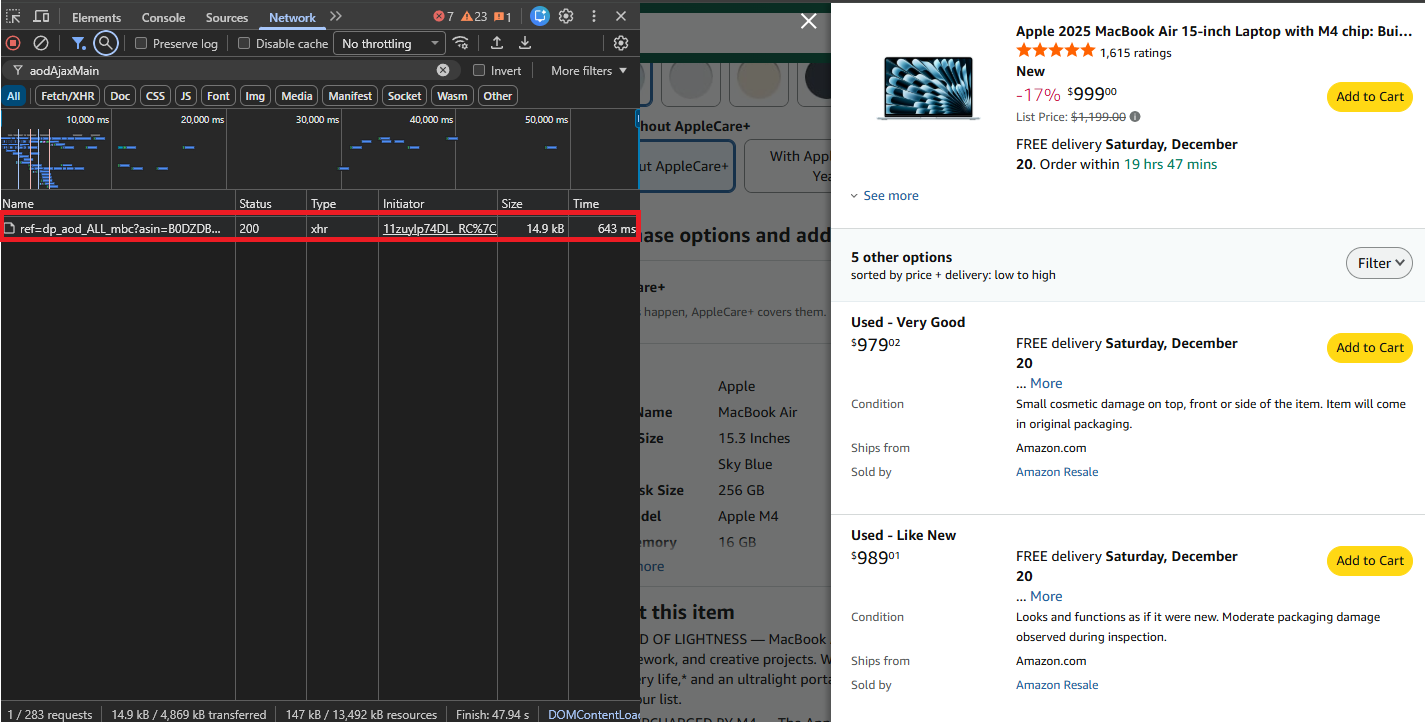Image resolution: width=1425 pixels, height=722 pixels.
Task: Click the export HAR download icon
Action: (x=524, y=43)
